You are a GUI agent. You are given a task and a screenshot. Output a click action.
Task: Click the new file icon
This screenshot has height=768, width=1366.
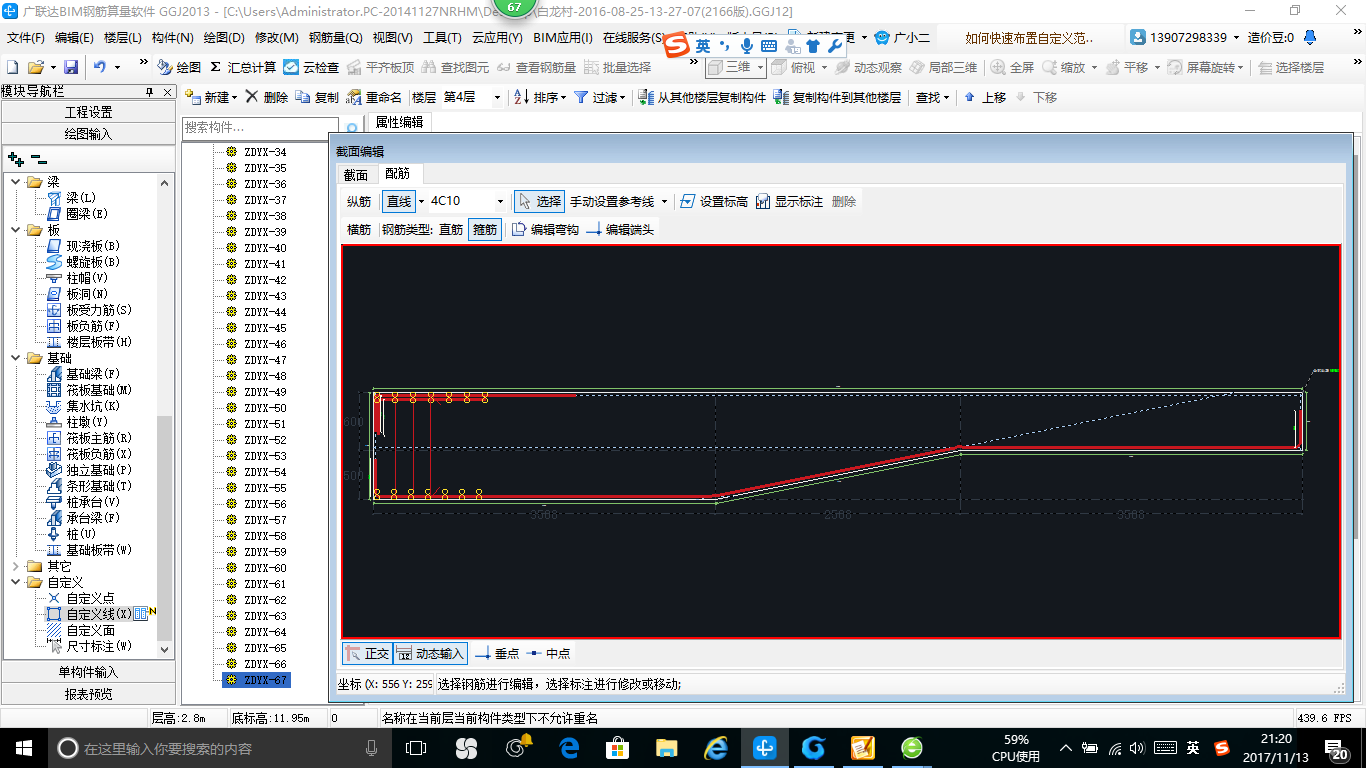[12, 67]
